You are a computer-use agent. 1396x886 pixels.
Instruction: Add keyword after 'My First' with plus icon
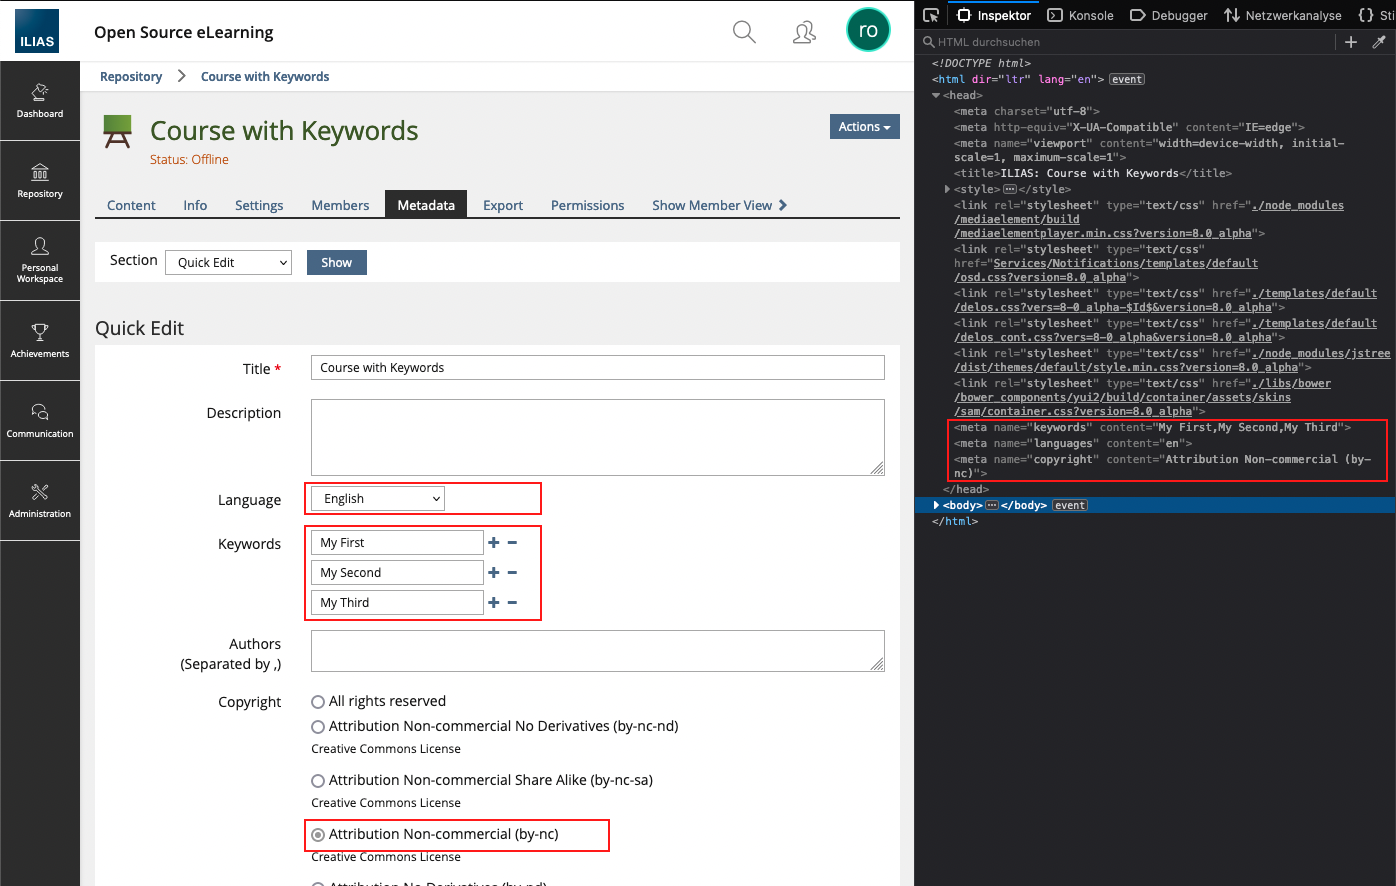pos(493,543)
